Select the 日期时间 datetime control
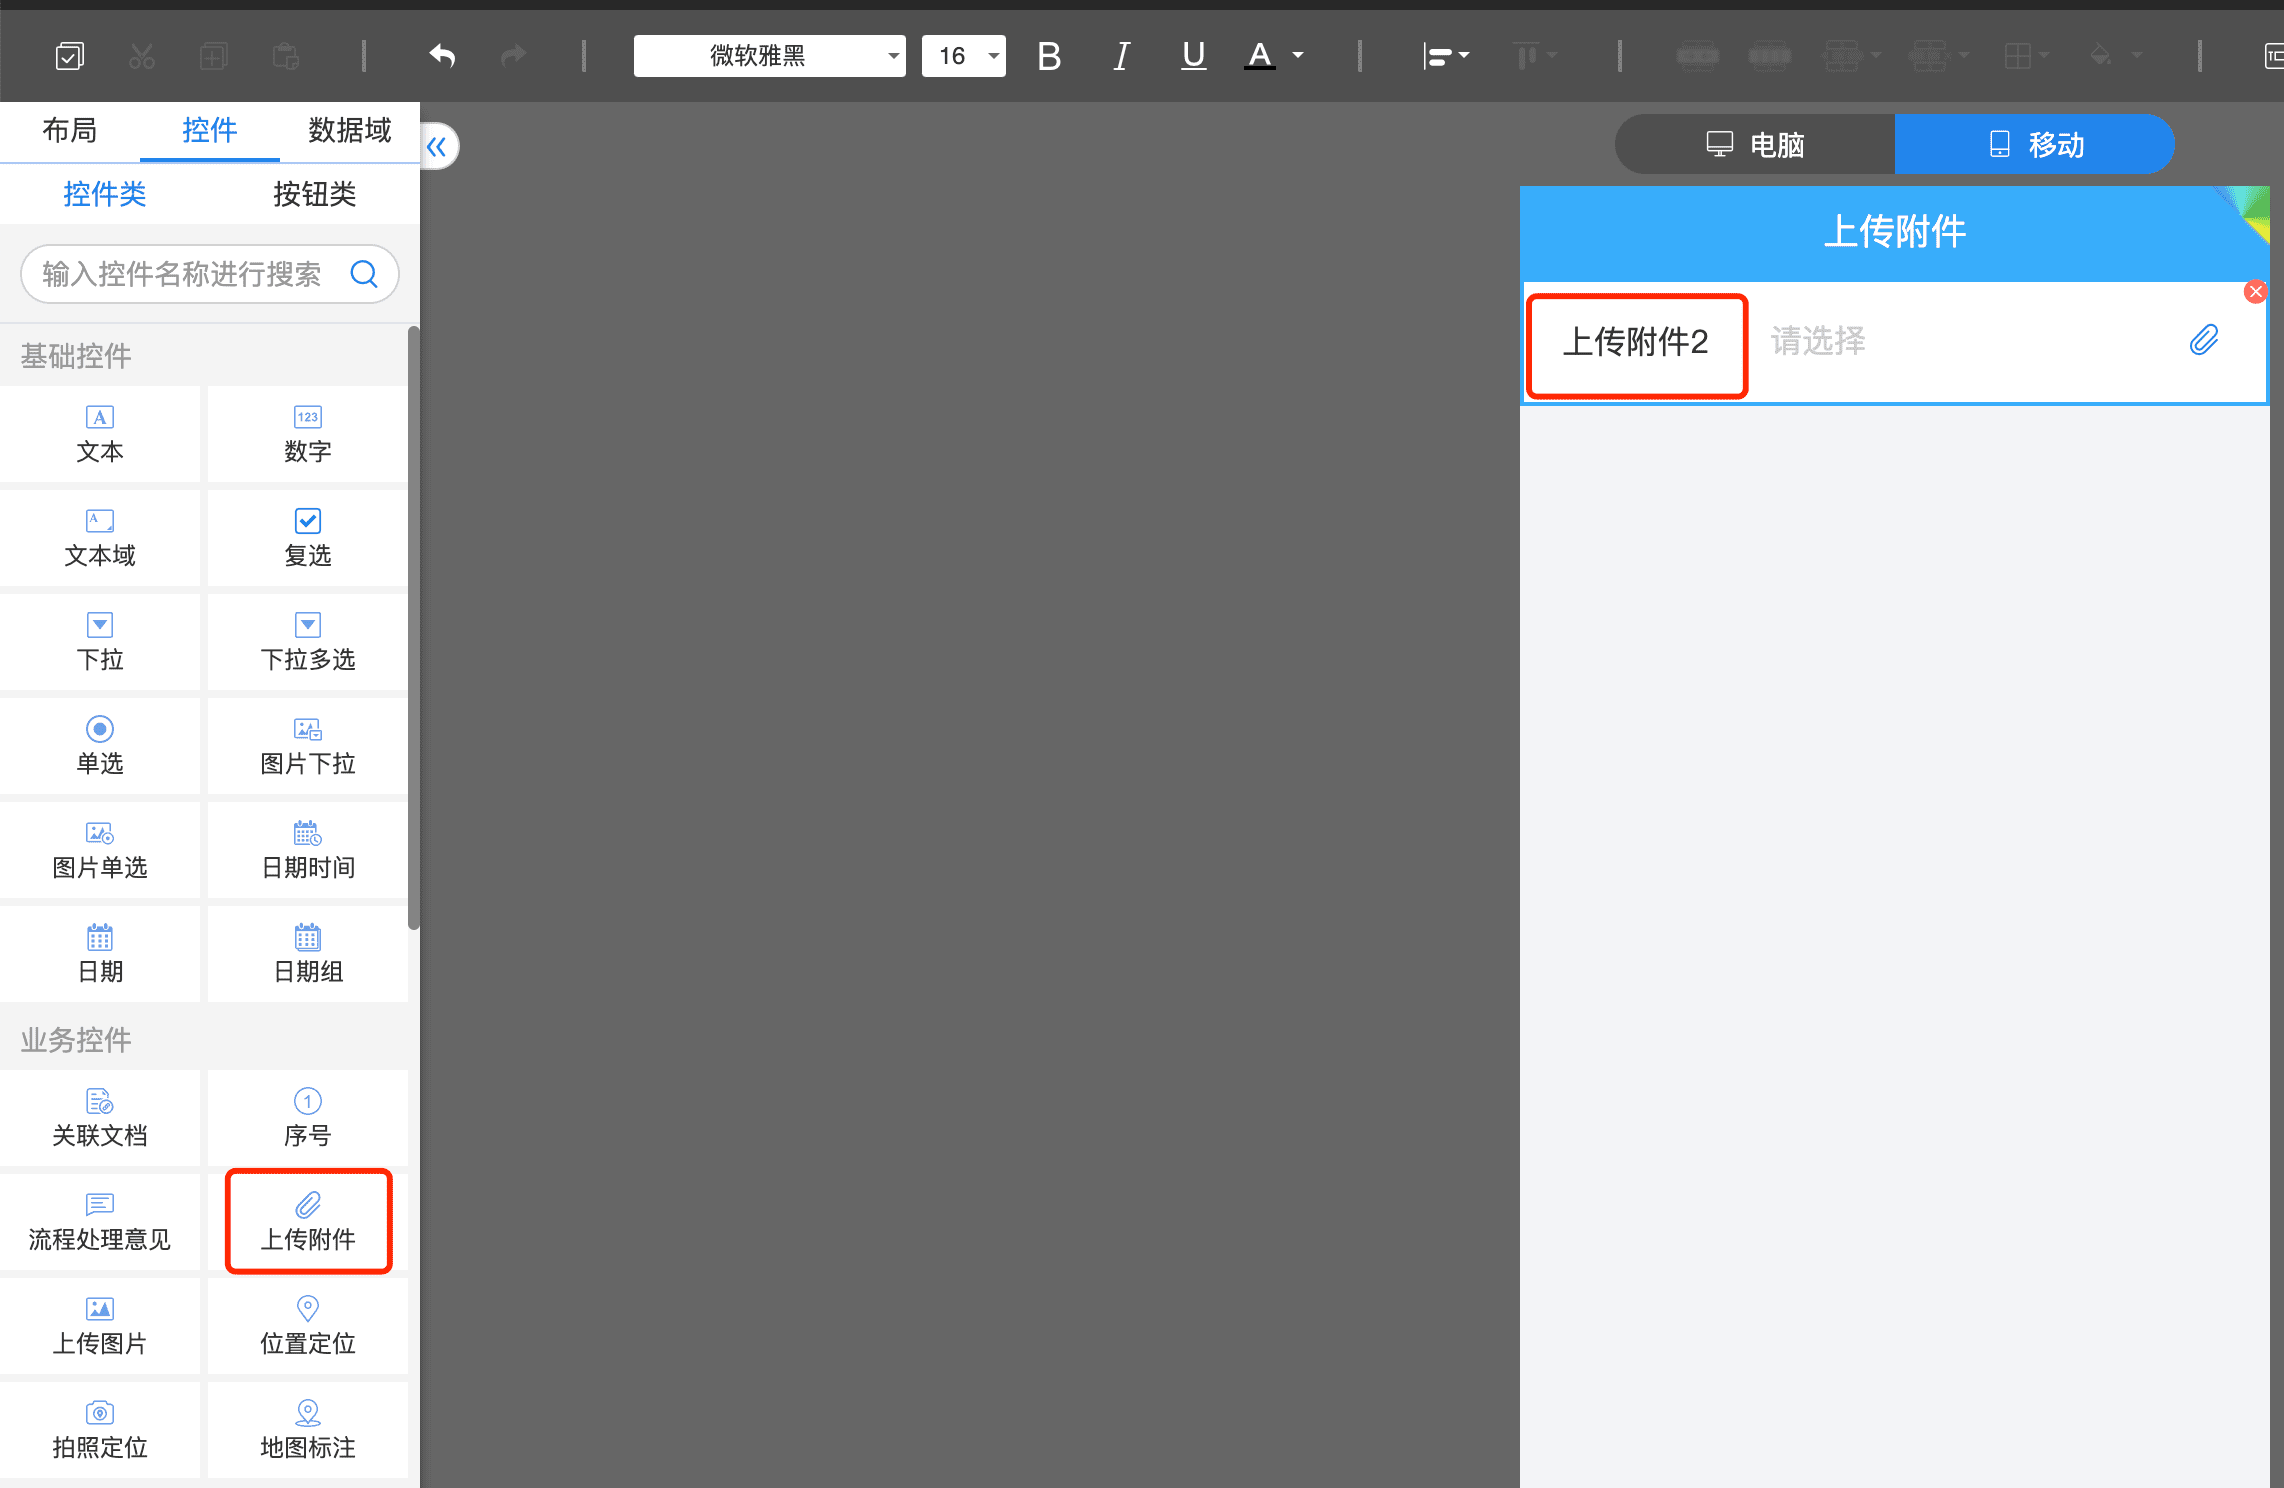 [308, 851]
